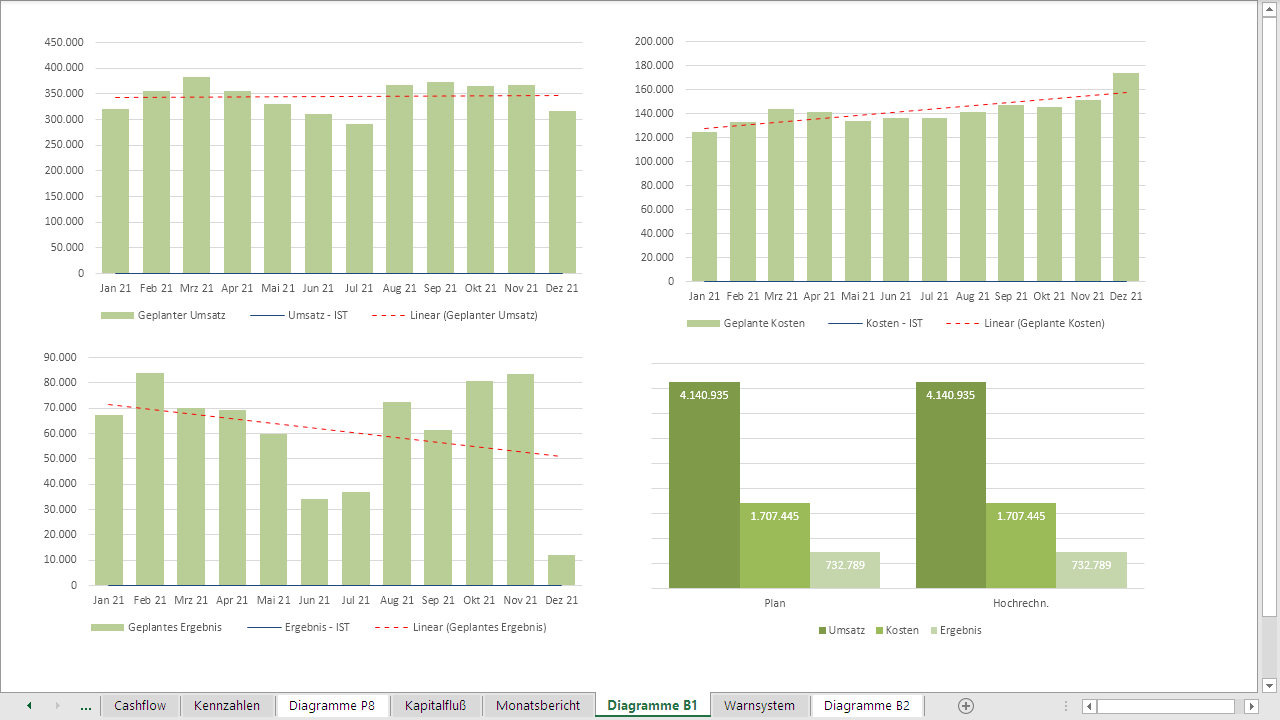Switch to the Cashflow sheet tab

140,706
